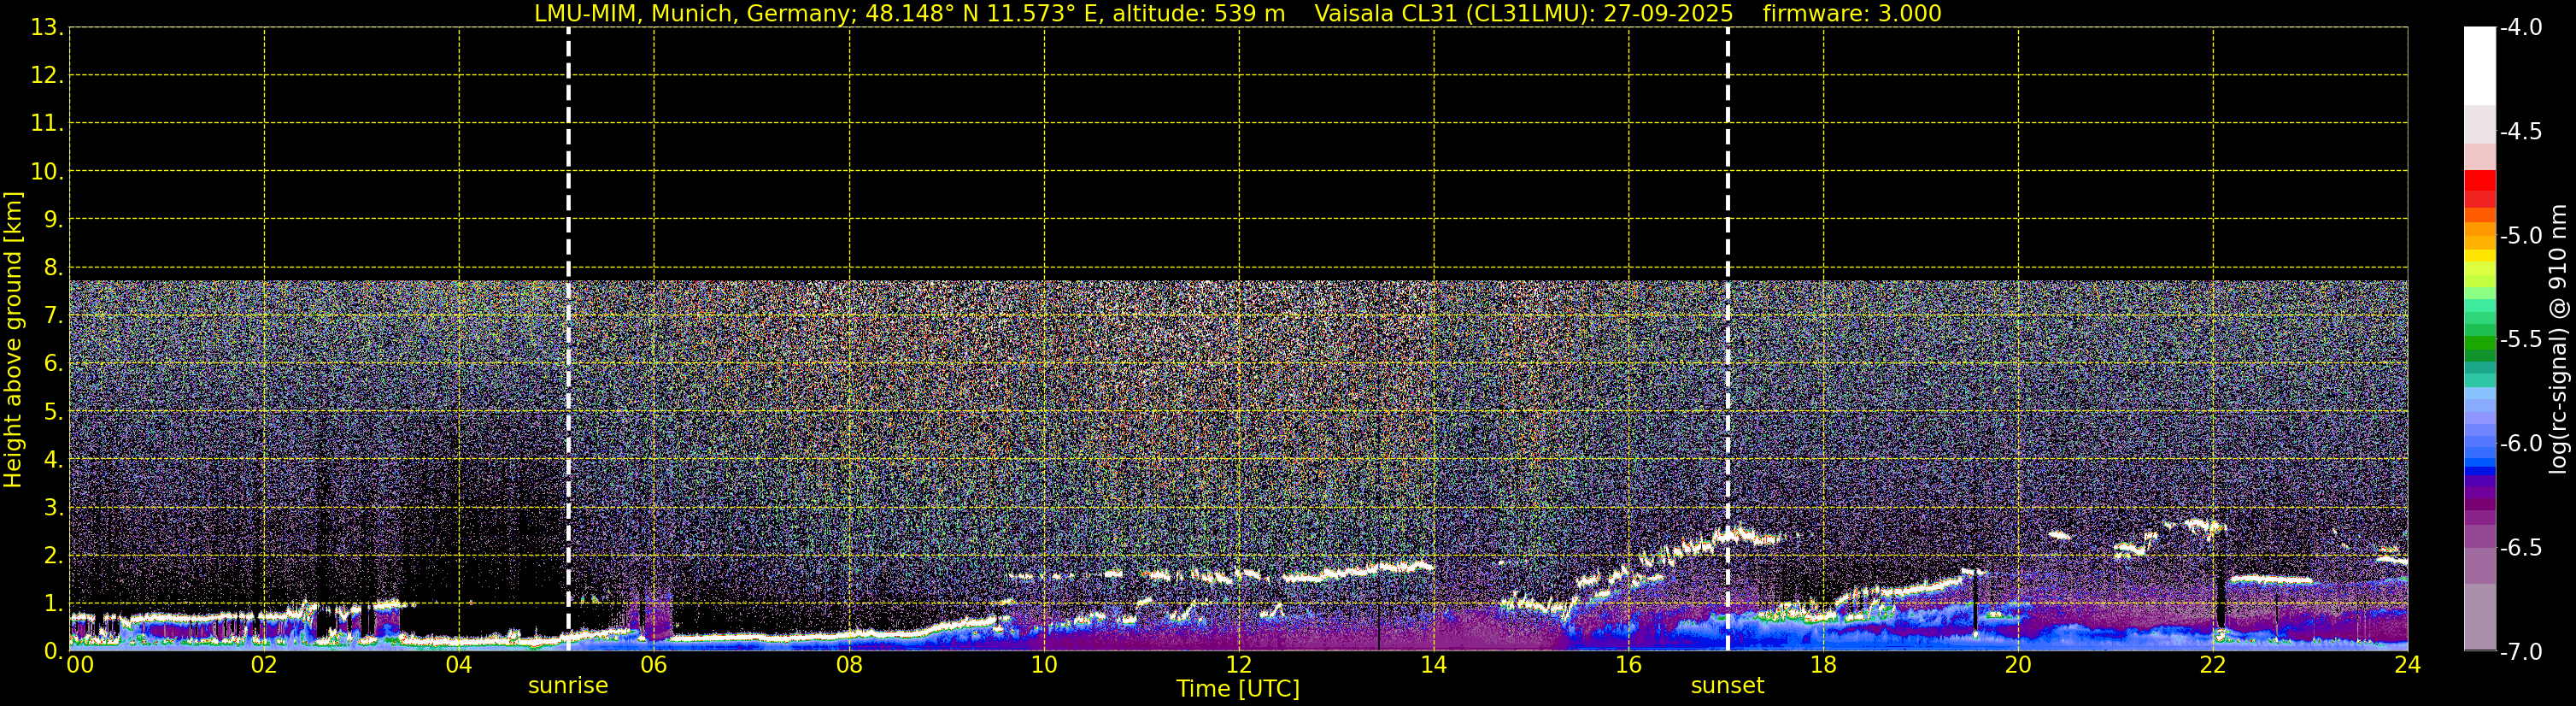
Task: Click the Time [UTC] axis label
Action: point(1238,689)
